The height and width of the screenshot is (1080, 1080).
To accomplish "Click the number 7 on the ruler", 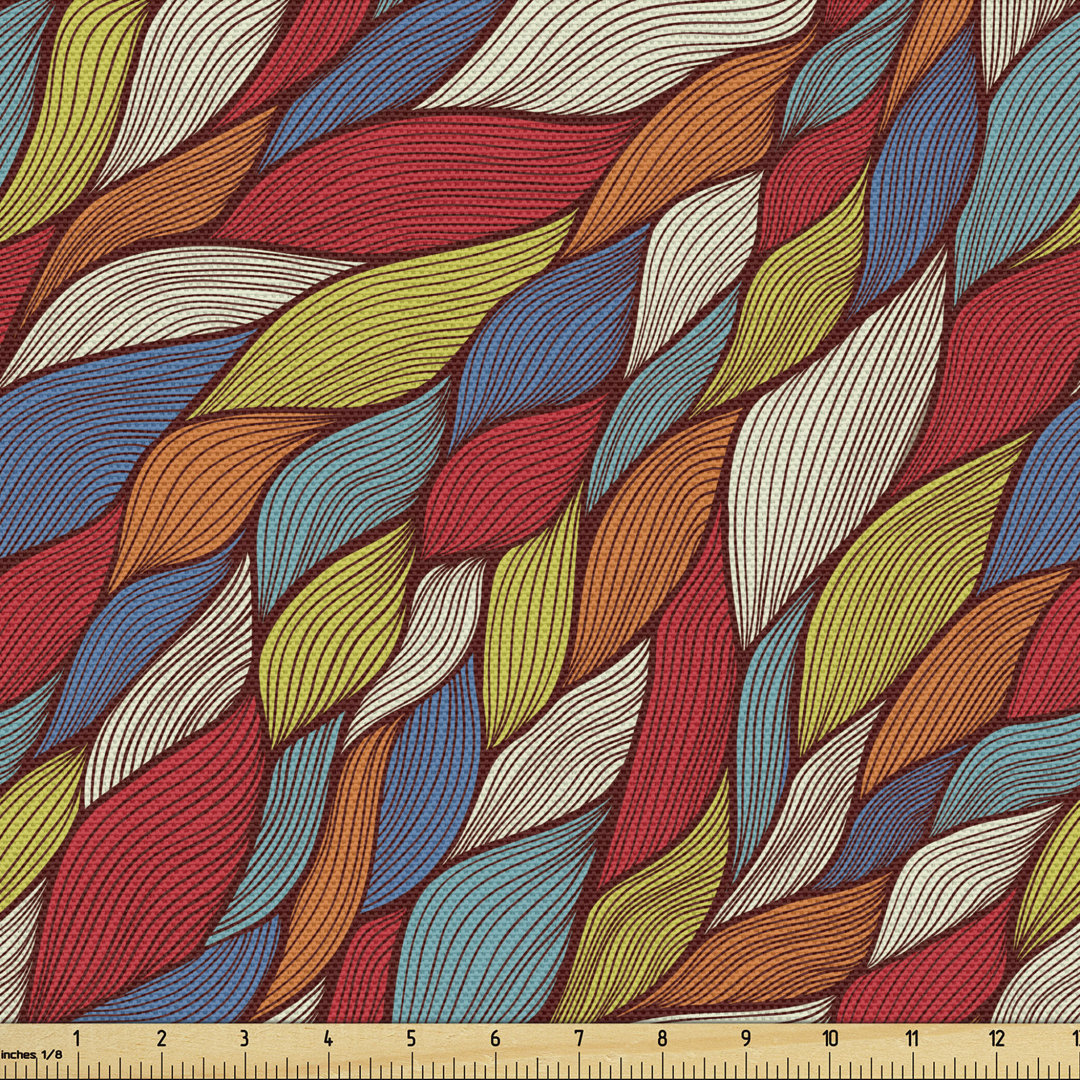I will tap(579, 1039).
